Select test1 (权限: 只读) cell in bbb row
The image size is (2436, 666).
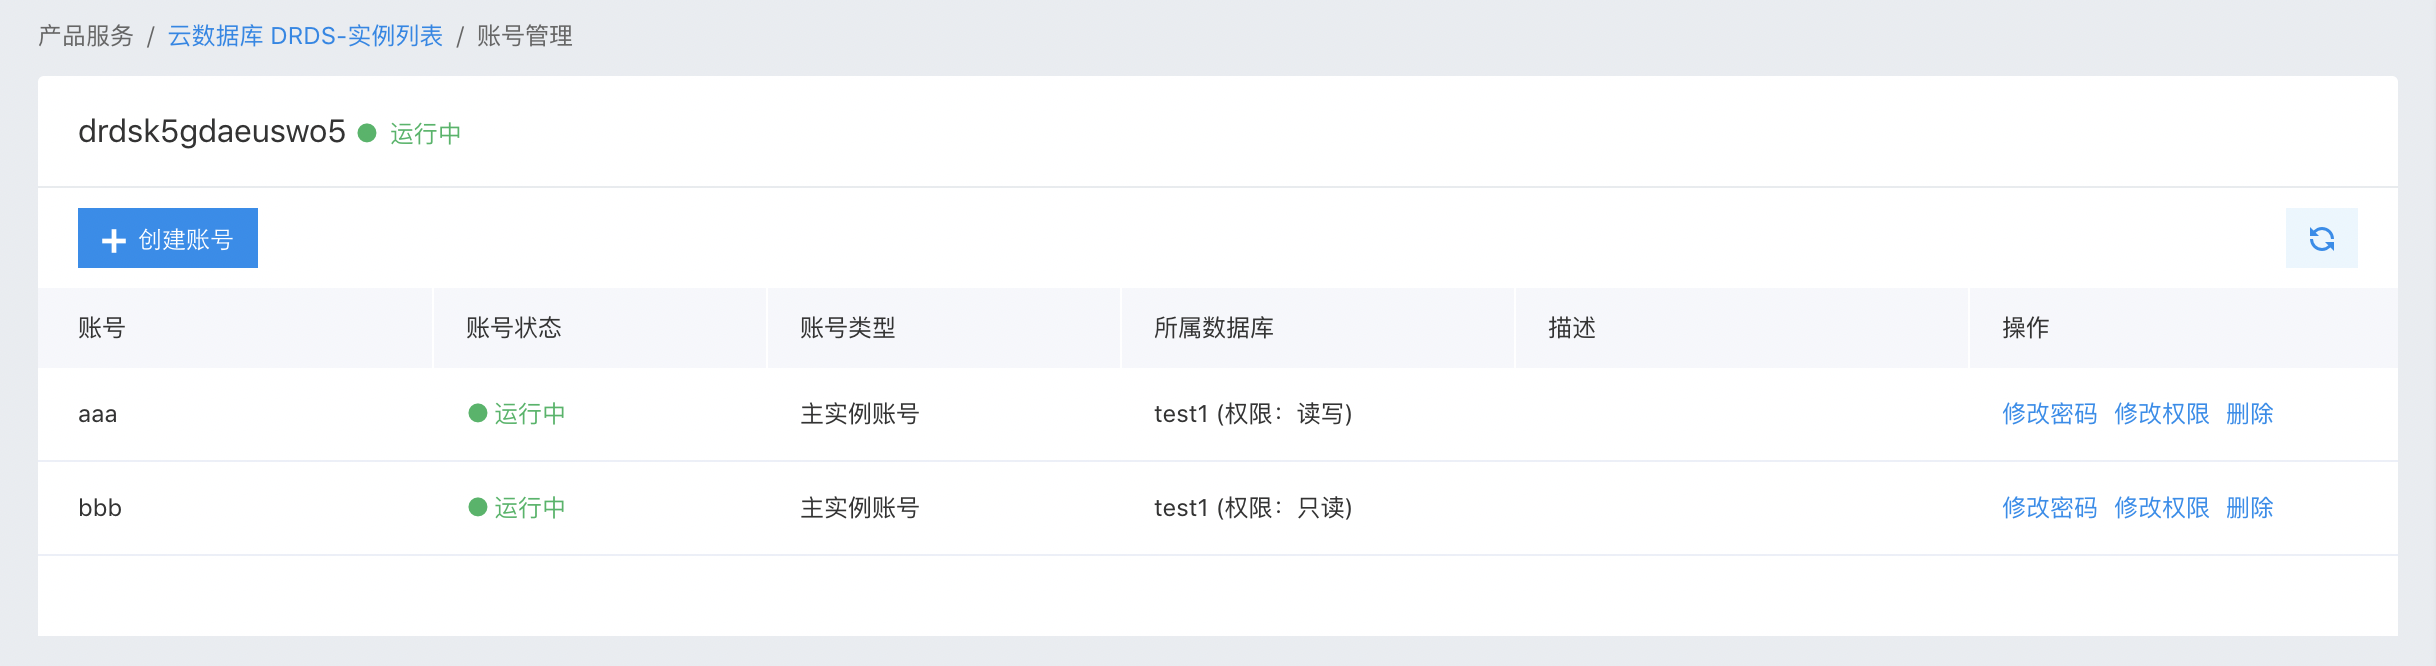(x=1253, y=507)
